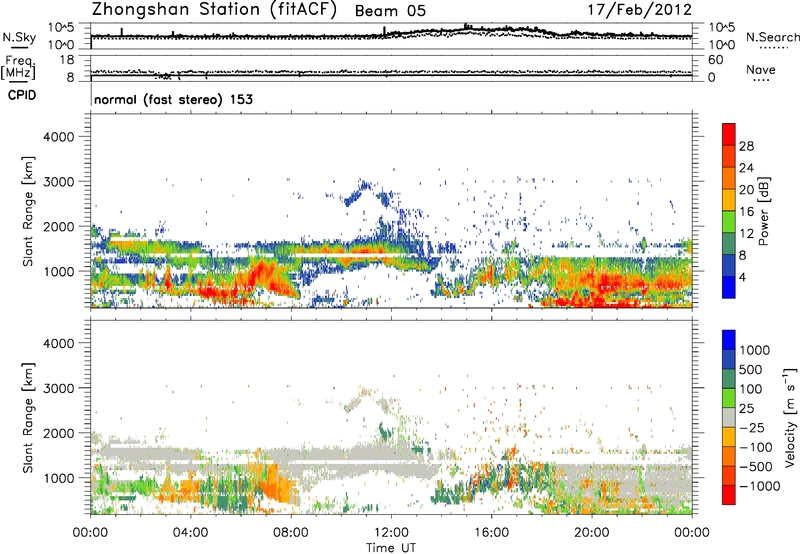The height and width of the screenshot is (554, 800).
Task: Click the 'N.Sky' legend label
Action: [19, 37]
